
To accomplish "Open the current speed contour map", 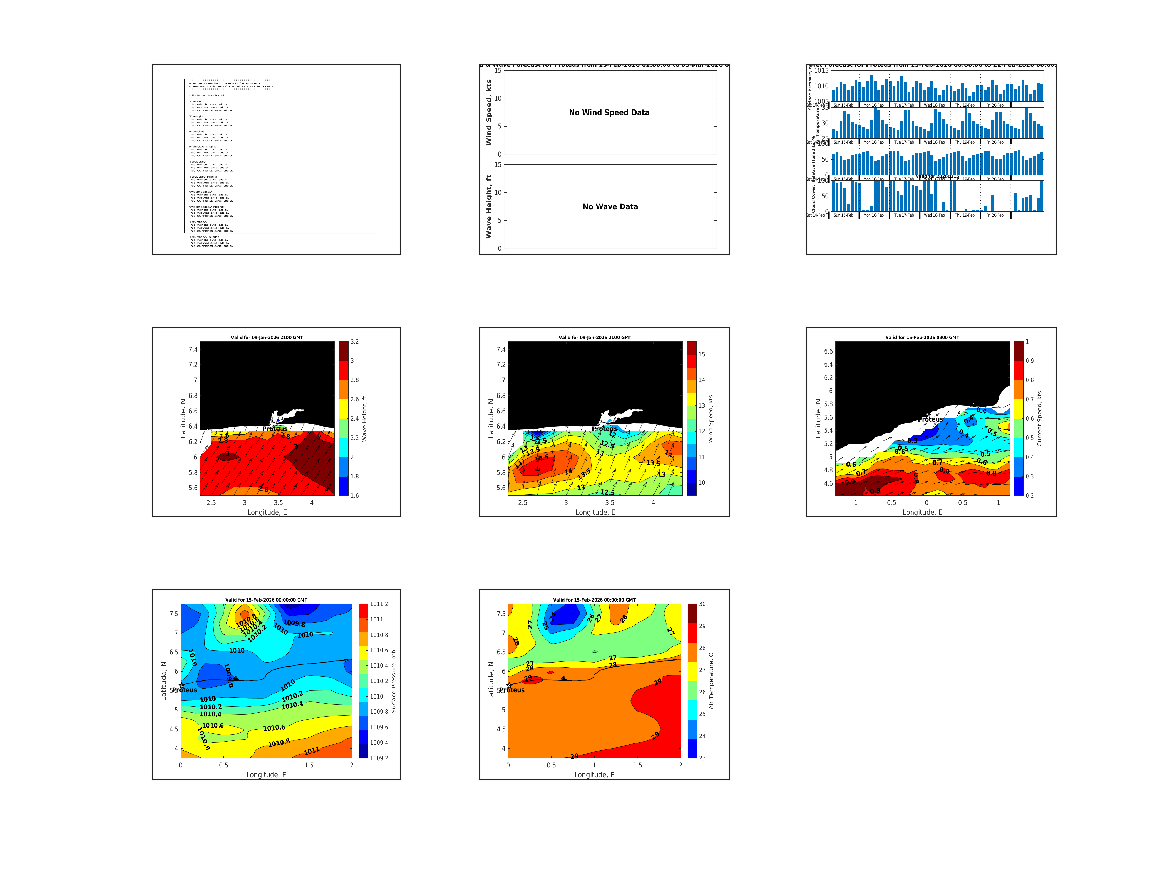I will coord(920,420).
